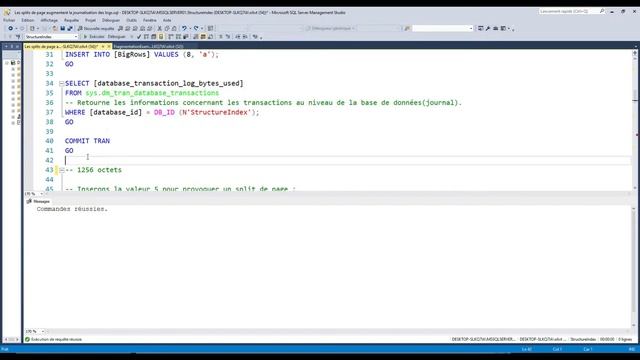
Task: Open the editor zoom percentage dropdown
Action: (x=42, y=194)
